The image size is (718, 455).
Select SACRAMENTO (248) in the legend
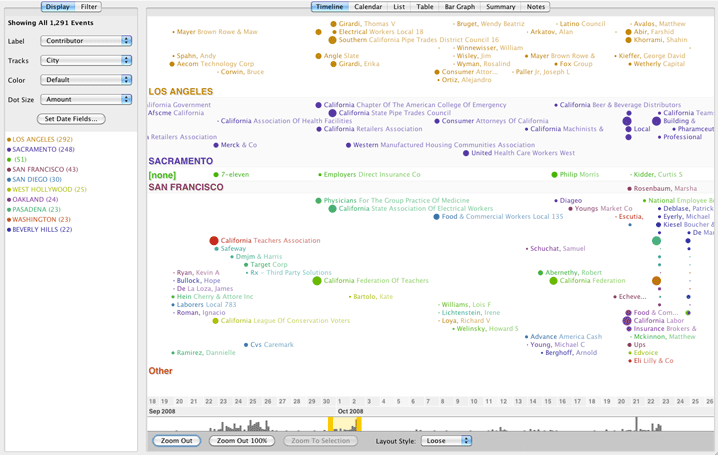coord(43,149)
